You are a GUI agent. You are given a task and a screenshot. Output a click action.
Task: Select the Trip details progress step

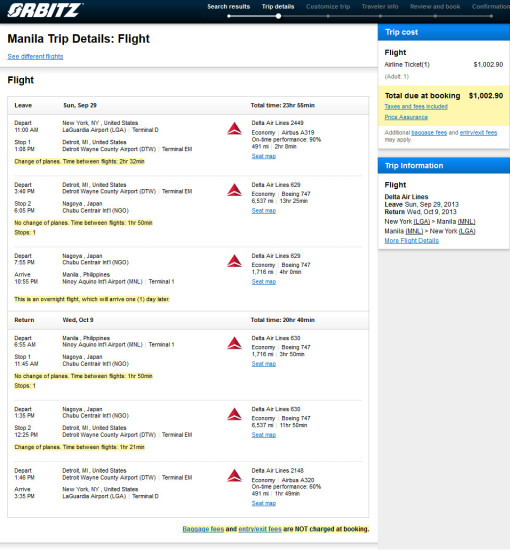coord(278,7)
